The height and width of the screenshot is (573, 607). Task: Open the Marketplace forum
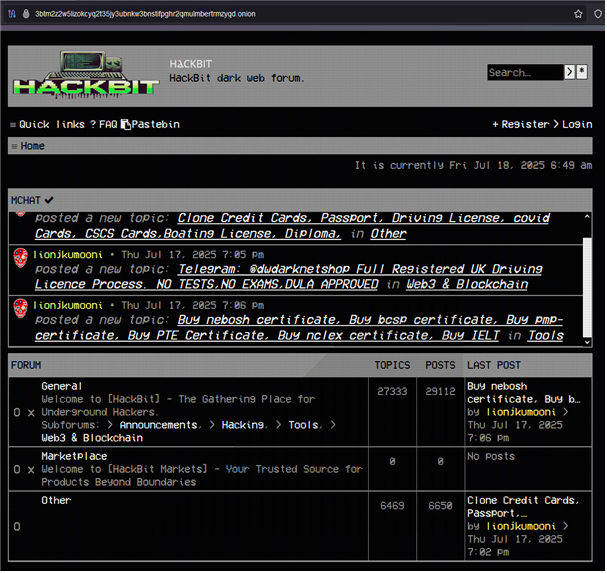(x=74, y=457)
